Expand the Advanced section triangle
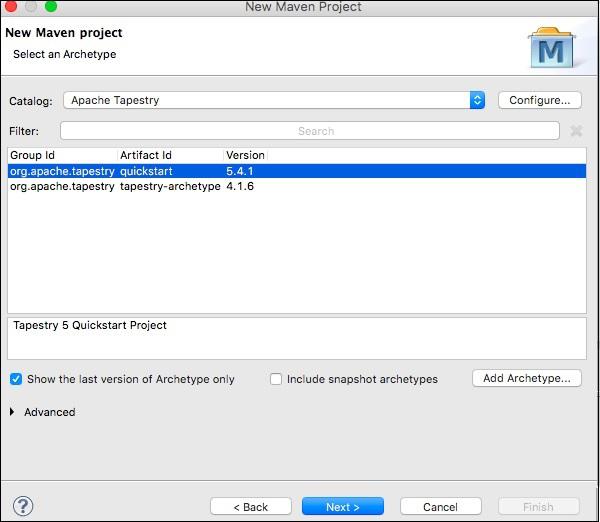Viewport: 600px width, 522px height. 12,412
